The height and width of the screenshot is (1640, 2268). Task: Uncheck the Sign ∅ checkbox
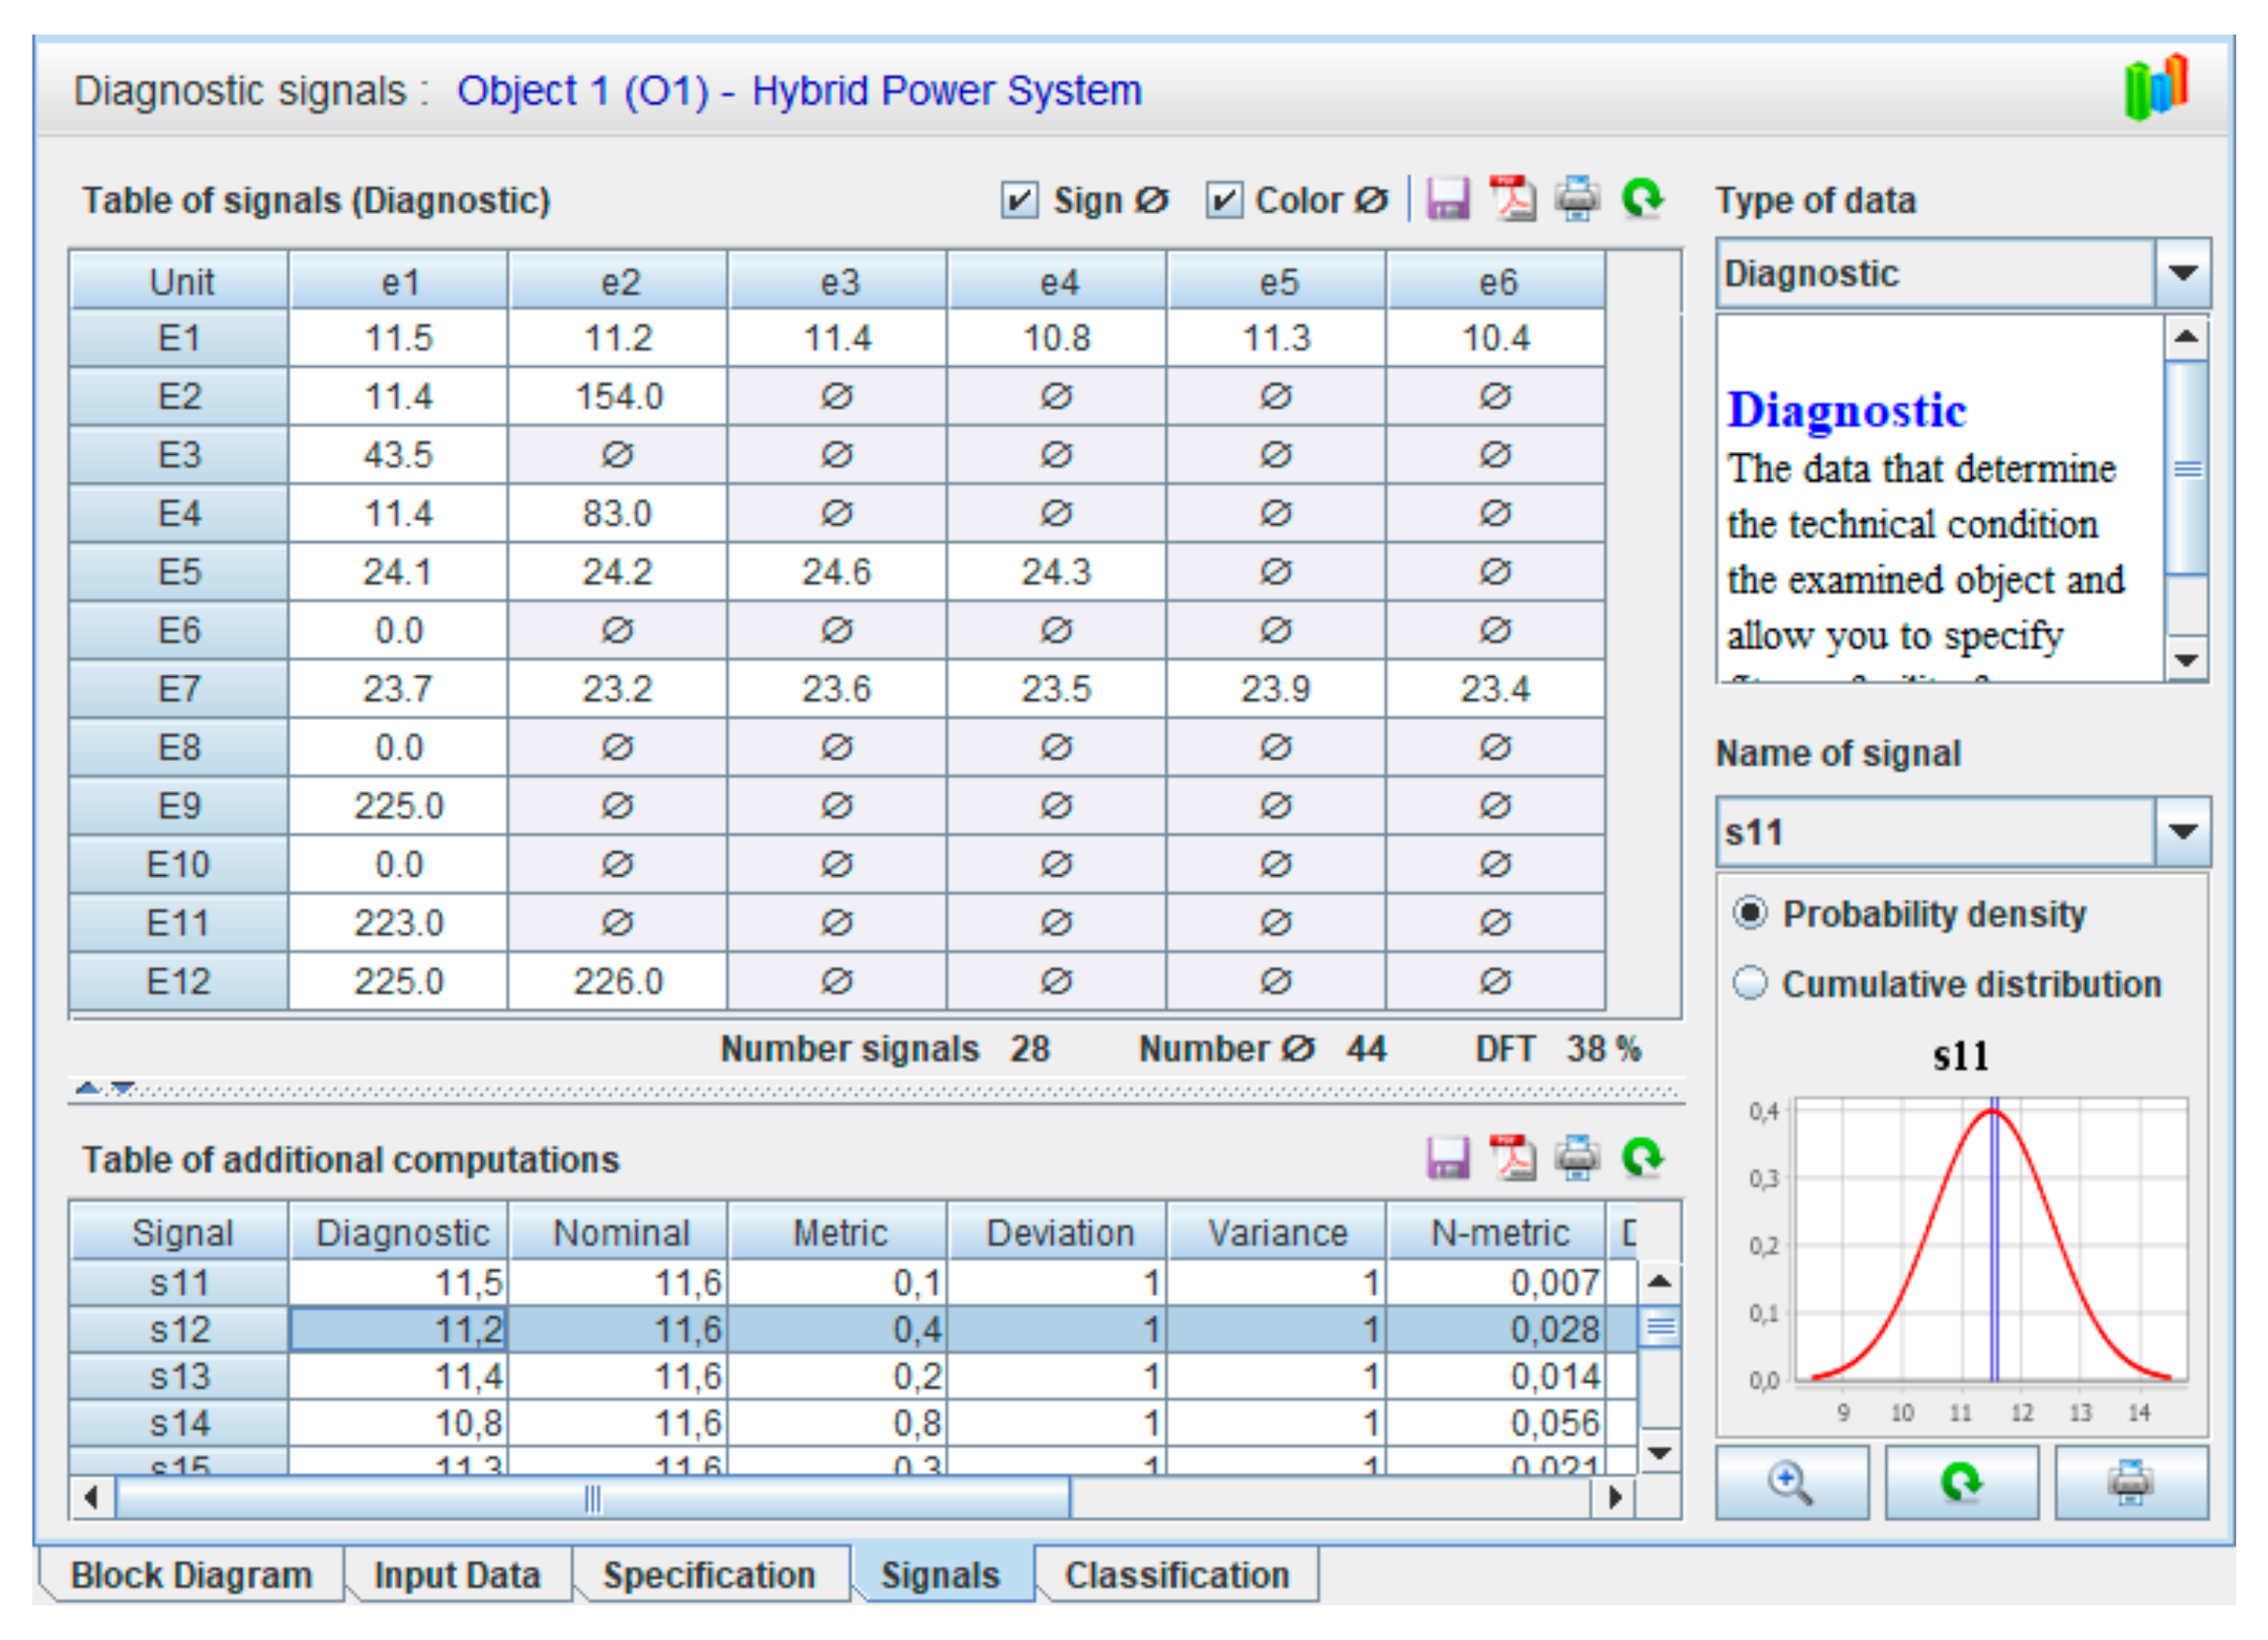tap(1019, 200)
